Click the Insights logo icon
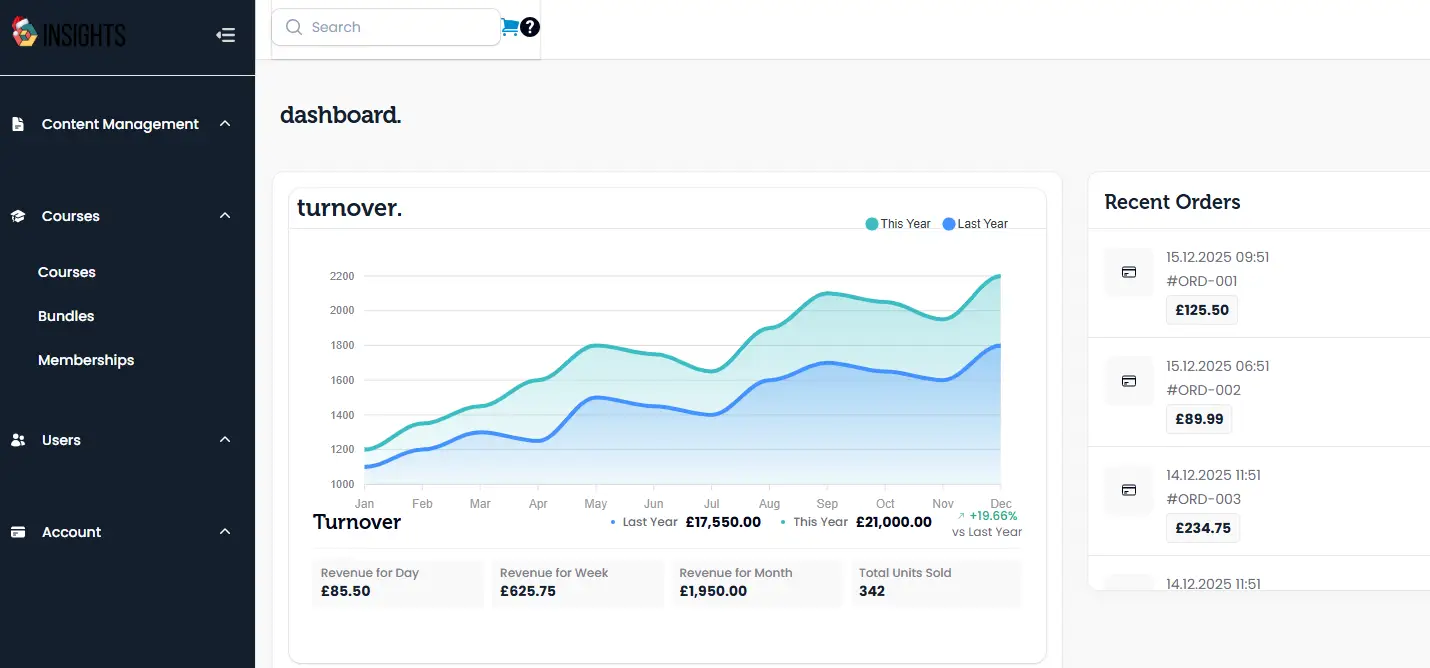1430x668 pixels. [25, 34]
